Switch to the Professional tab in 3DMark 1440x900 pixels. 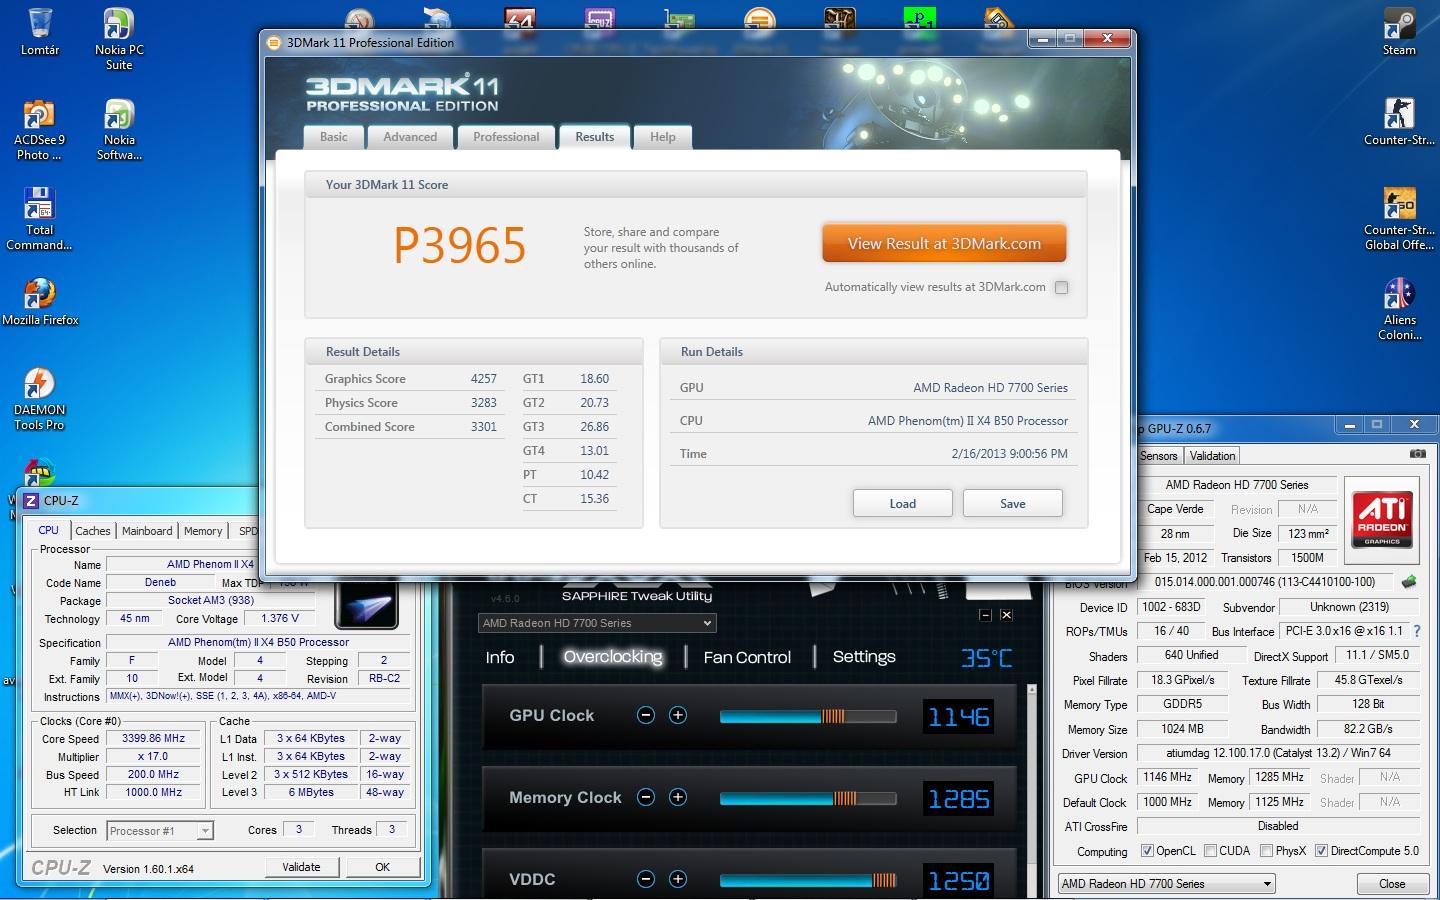506,137
